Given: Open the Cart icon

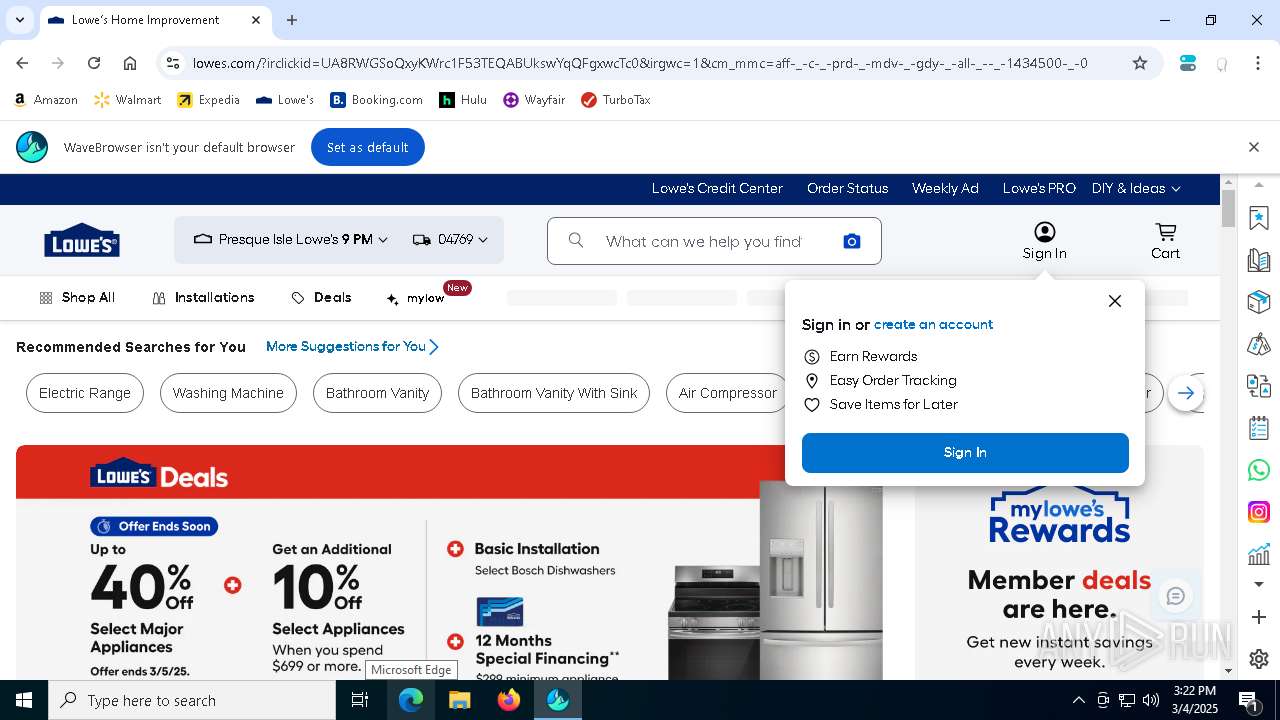Looking at the screenshot, I should click(1165, 241).
